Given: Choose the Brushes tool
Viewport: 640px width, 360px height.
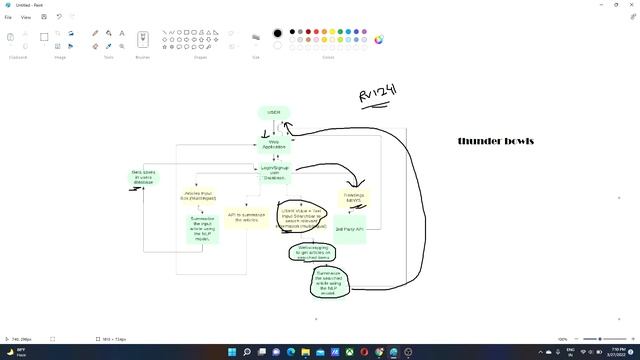Looking at the screenshot, I should click(x=143, y=39).
